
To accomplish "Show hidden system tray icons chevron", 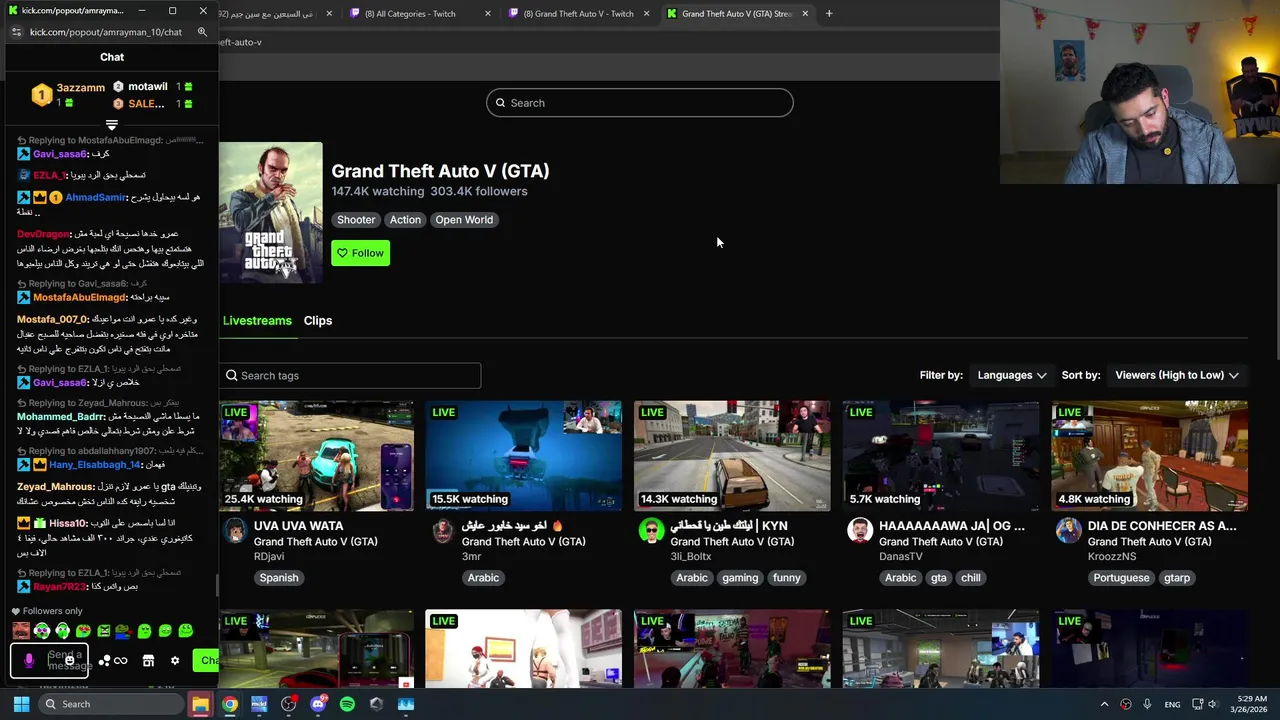I will point(1104,704).
